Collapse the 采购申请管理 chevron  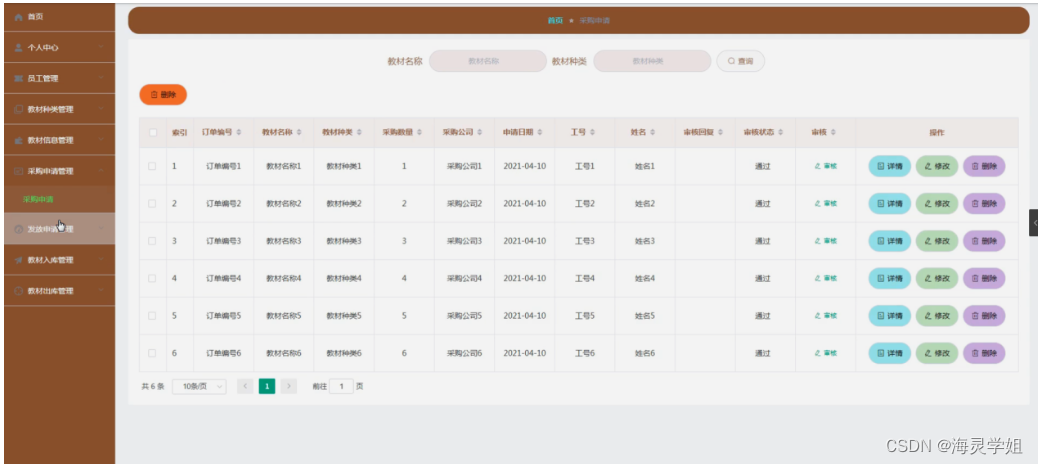coord(101,171)
